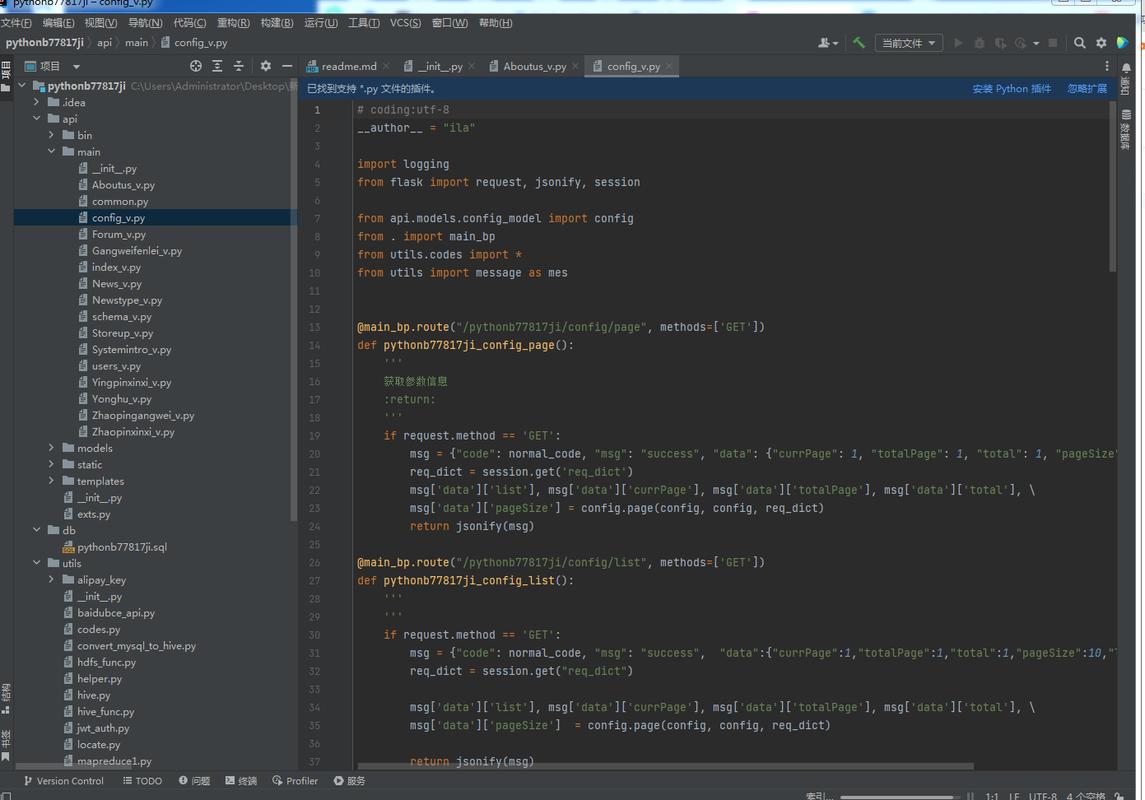Open the 当前文件 run configuration dropdown
The width and height of the screenshot is (1145, 800).
(909, 43)
